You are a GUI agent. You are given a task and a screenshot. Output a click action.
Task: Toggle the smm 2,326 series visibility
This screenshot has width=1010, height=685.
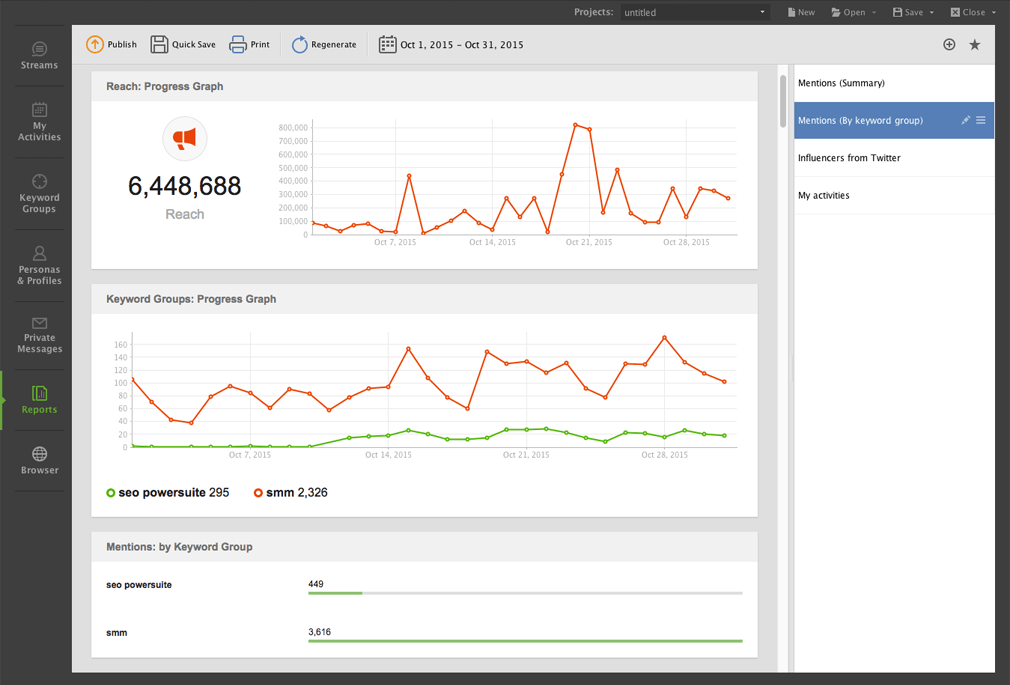pos(290,492)
